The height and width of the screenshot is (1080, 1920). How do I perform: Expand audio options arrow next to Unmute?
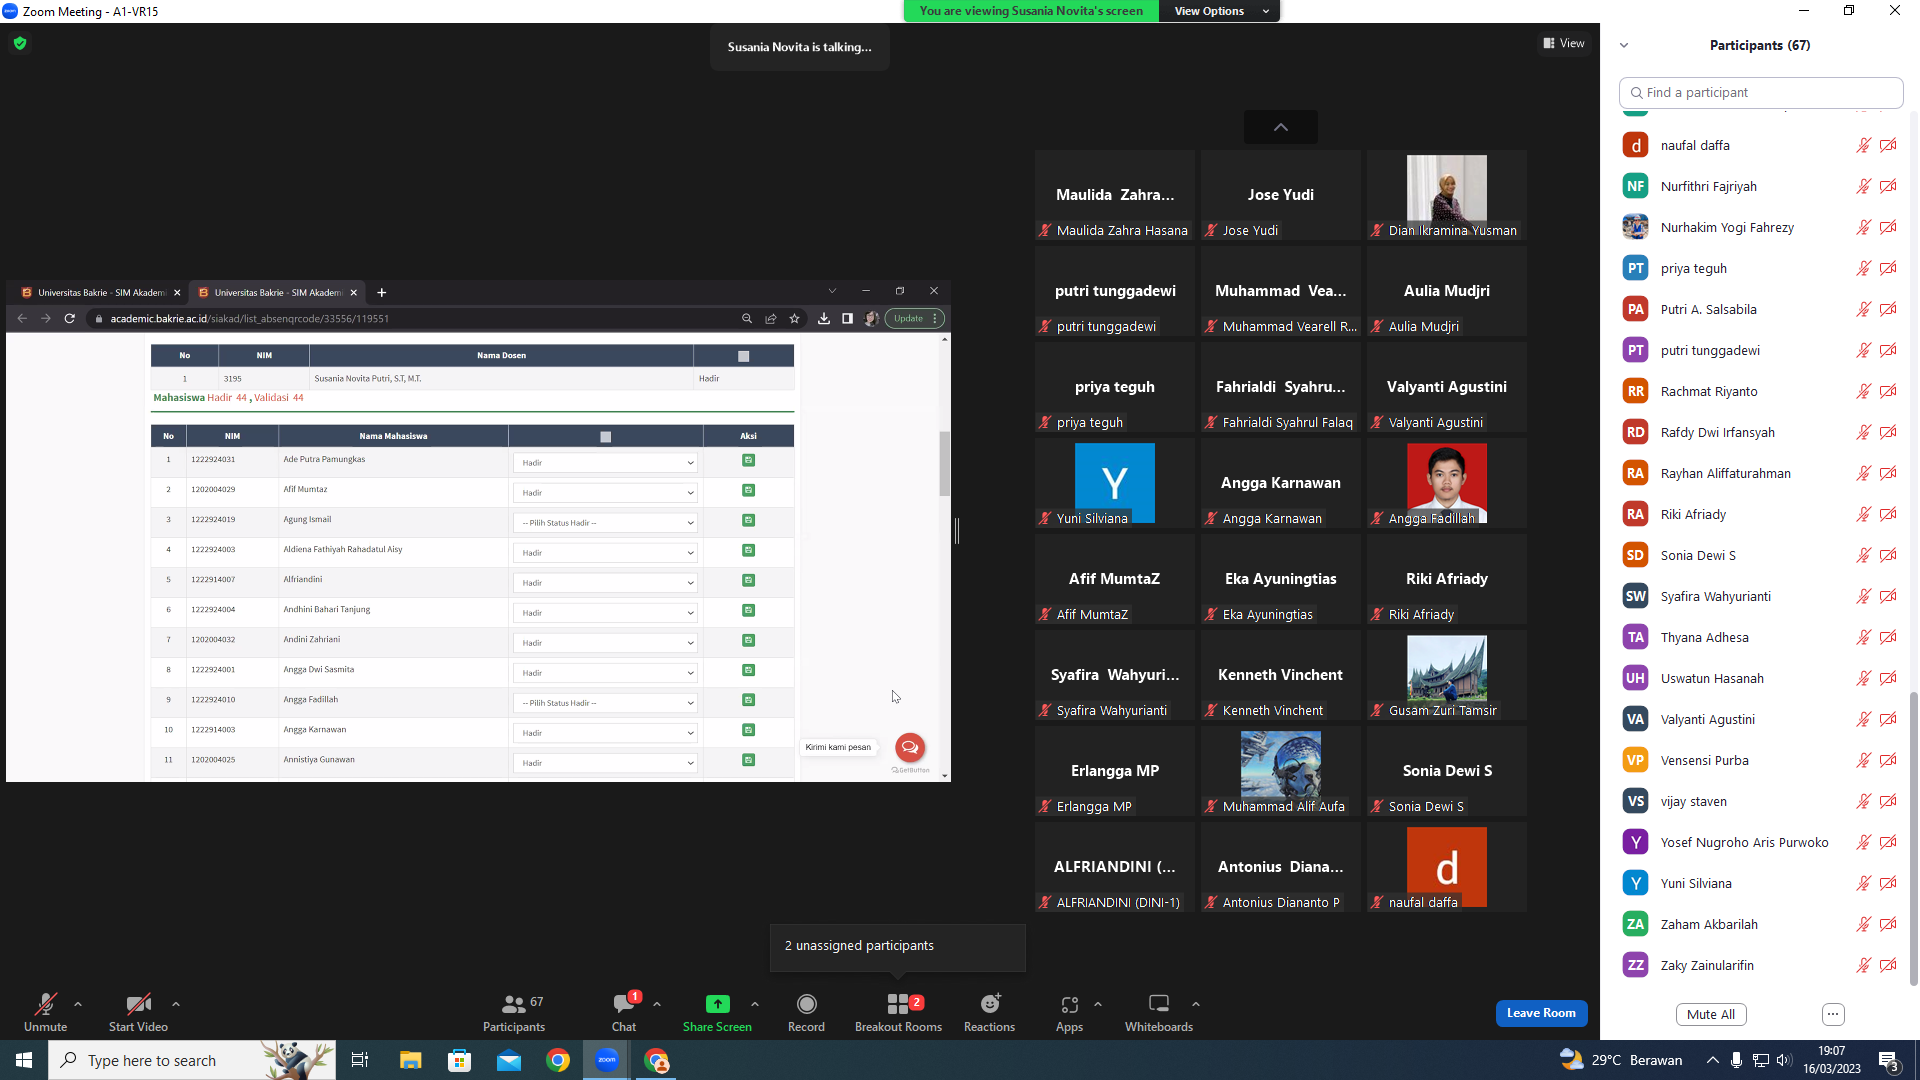(78, 1004)
